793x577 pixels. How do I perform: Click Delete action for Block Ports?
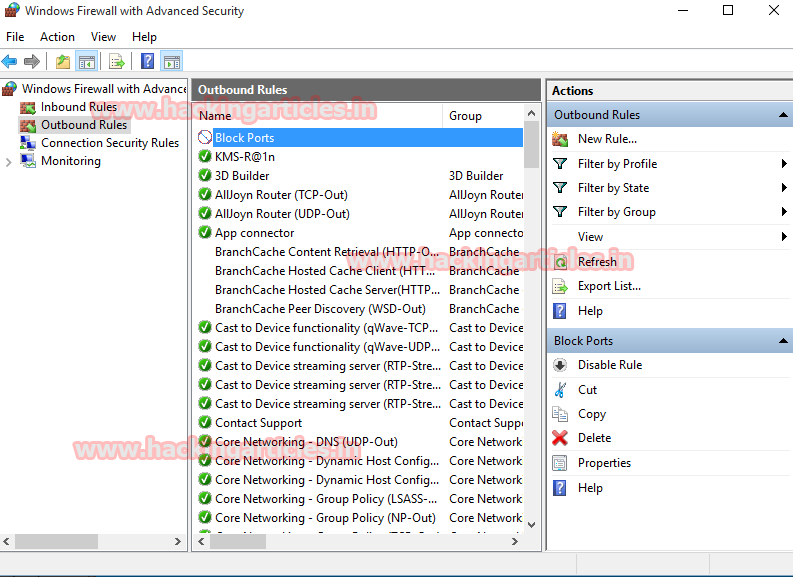click(594, 438)
